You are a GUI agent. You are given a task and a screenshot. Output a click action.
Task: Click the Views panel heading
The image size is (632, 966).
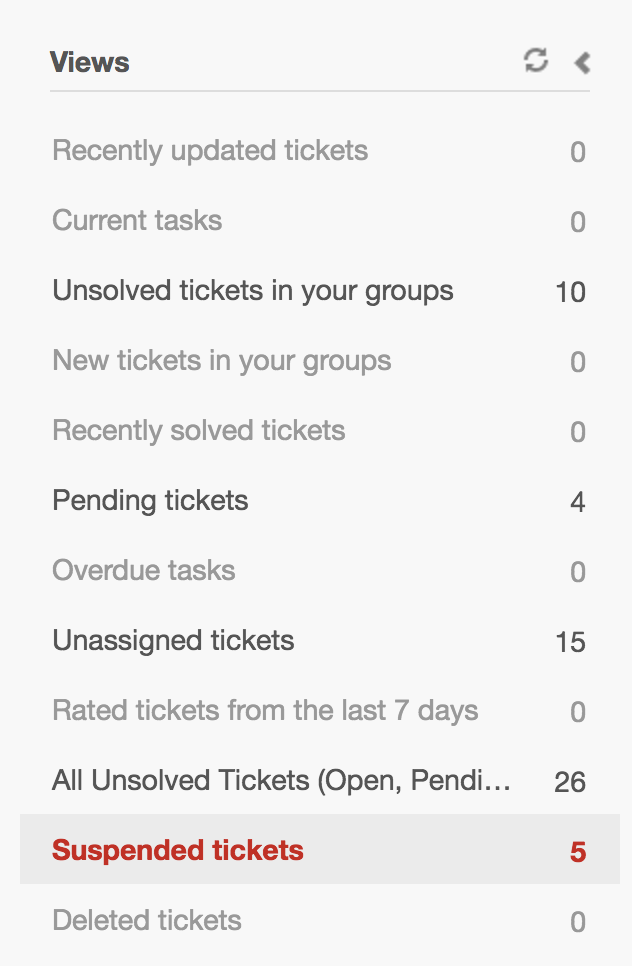91,62
